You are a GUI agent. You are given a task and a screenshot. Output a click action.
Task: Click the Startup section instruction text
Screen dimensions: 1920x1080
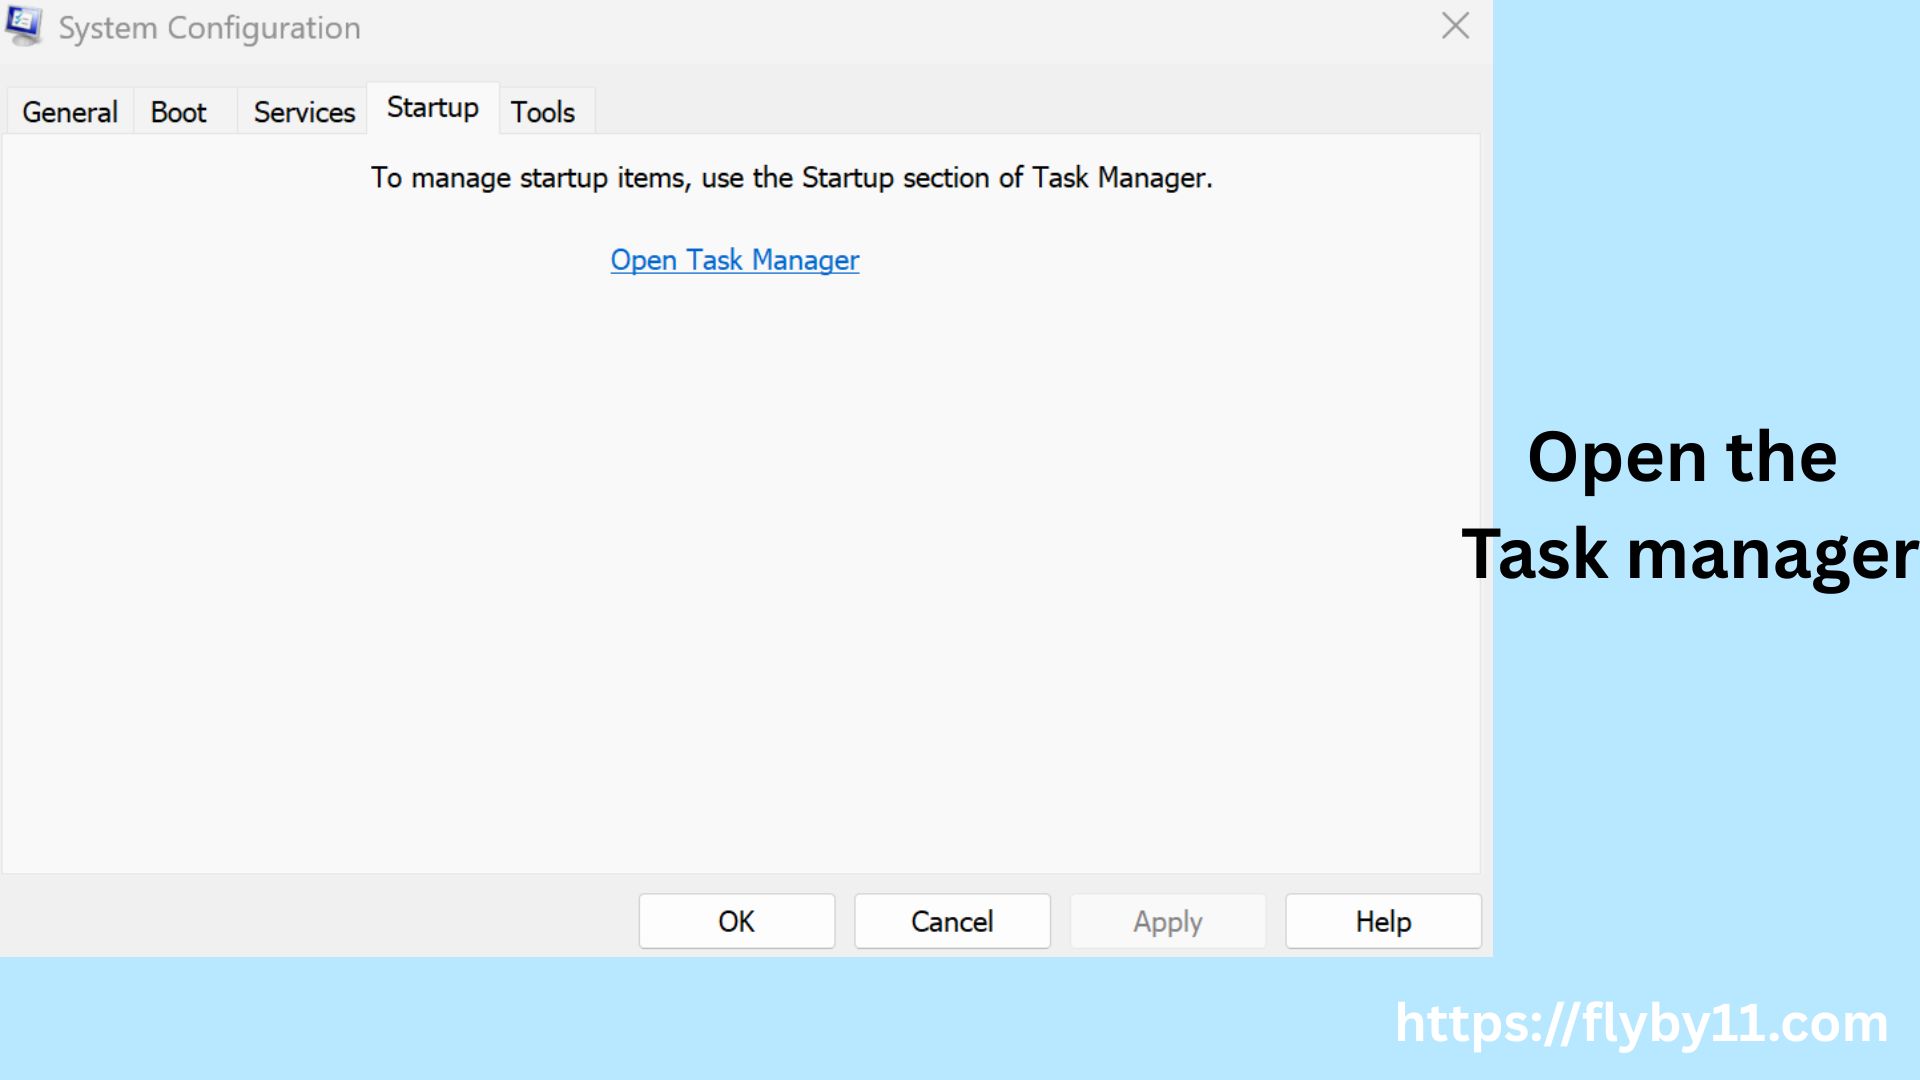pos(790,178)
